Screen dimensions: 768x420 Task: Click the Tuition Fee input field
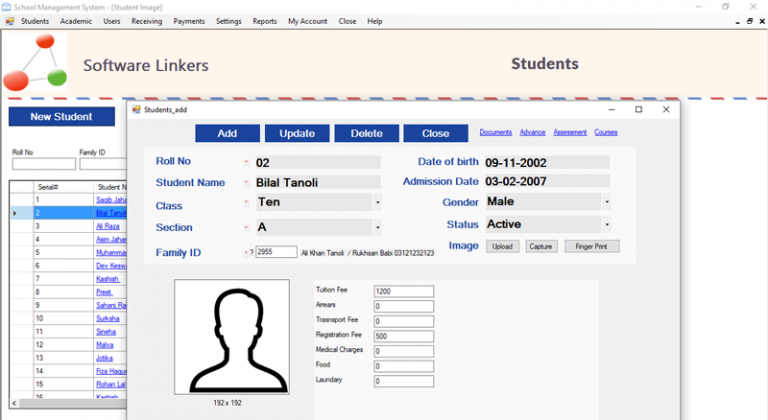point(404,291)
